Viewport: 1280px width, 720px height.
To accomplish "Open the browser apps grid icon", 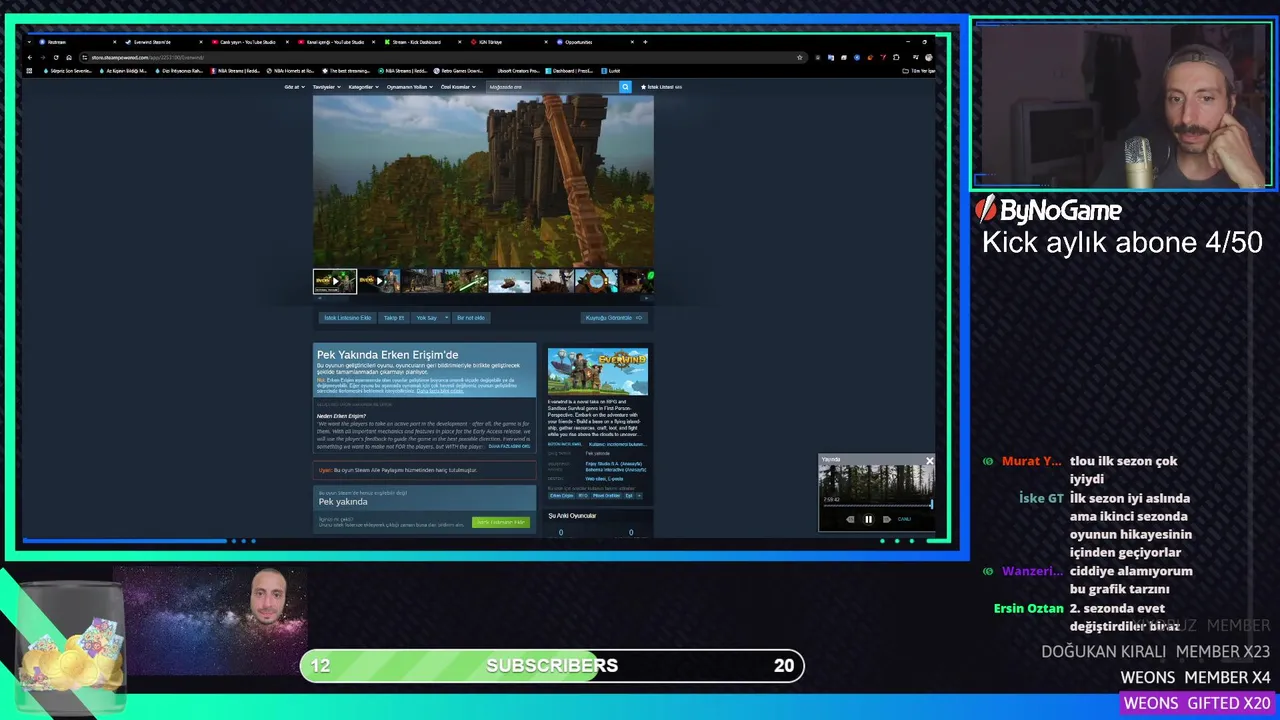I will click(30, 71).
